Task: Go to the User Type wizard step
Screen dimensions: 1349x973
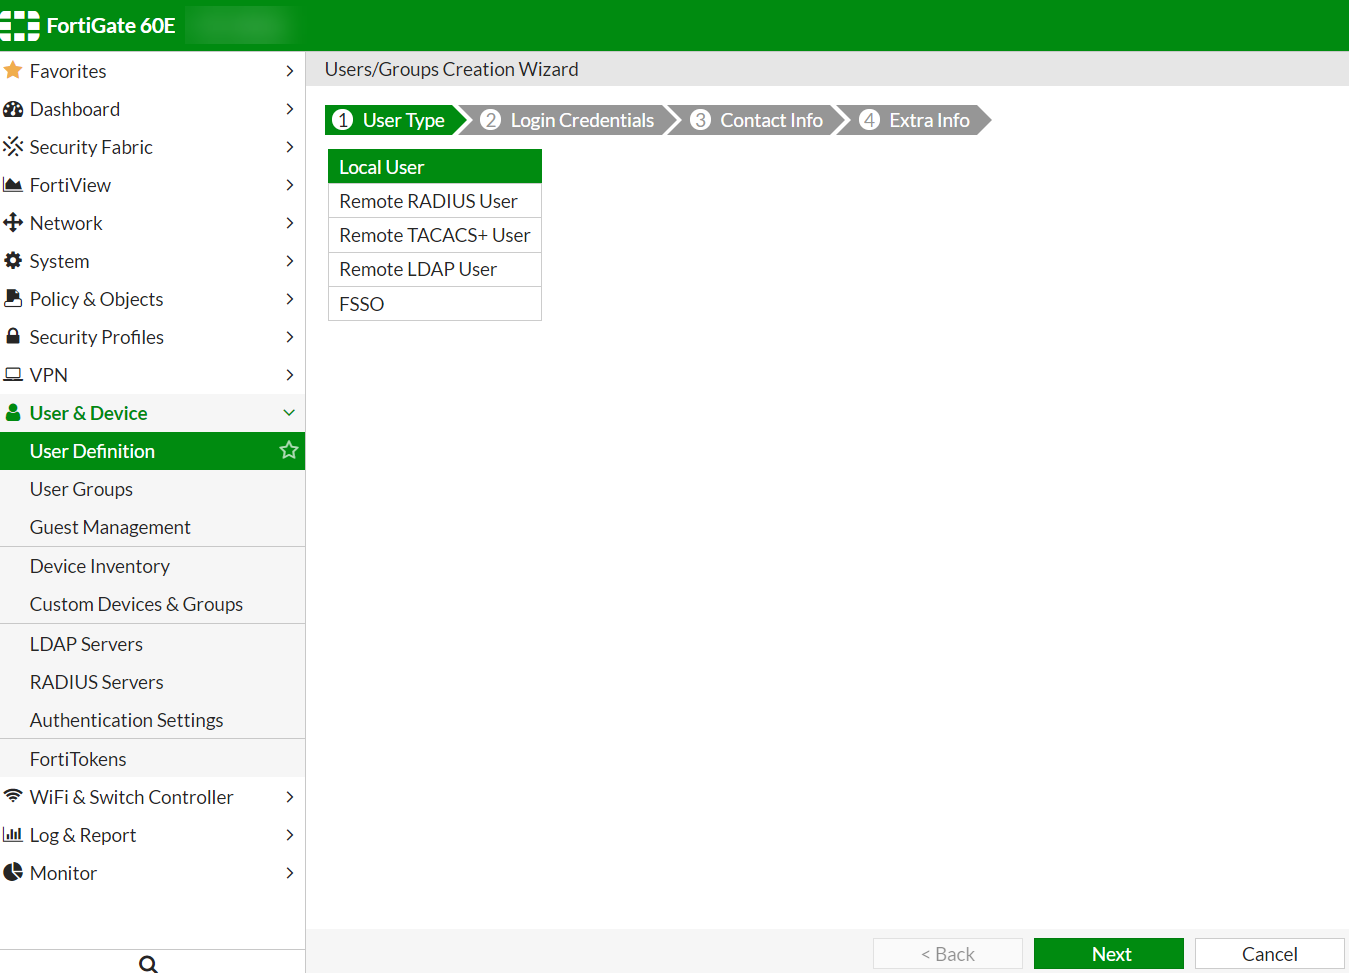Action: [x=397, y=120]
